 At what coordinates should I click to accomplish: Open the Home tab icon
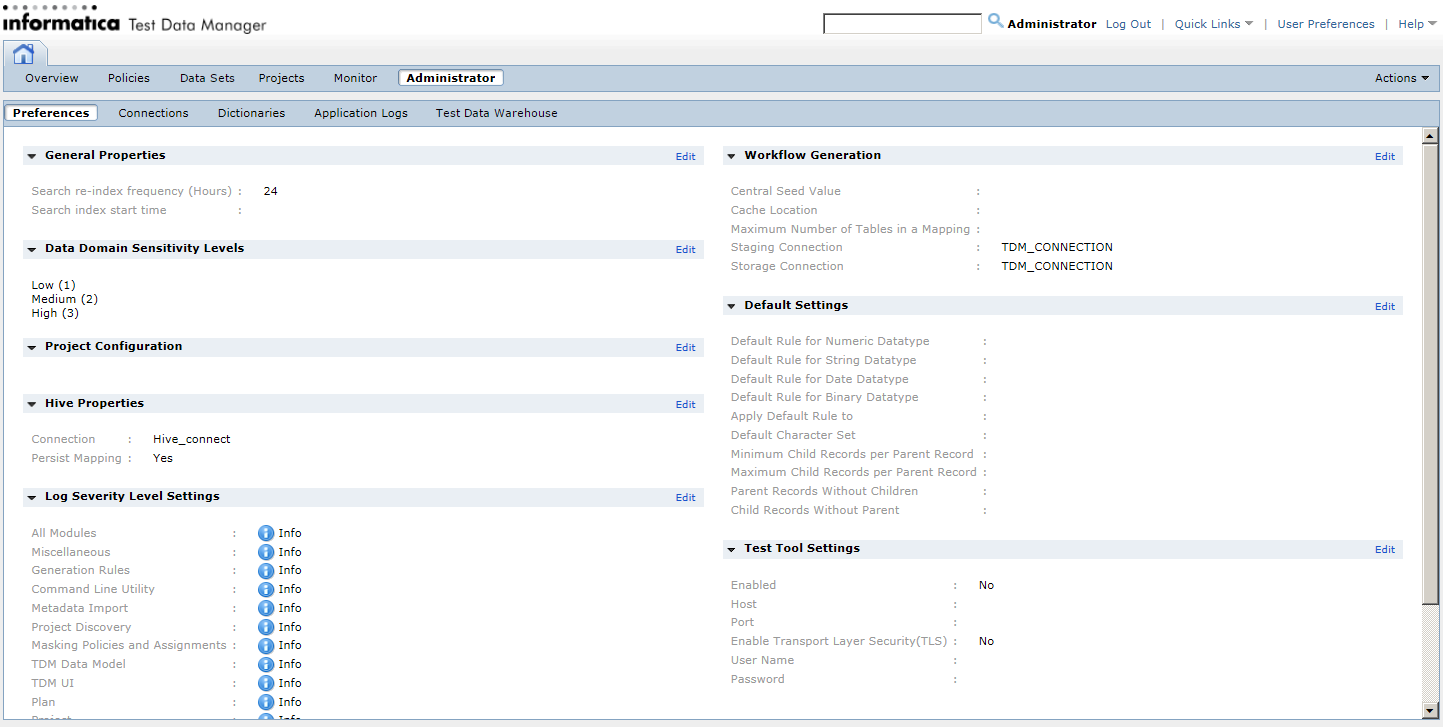click(x=24, y=54)
